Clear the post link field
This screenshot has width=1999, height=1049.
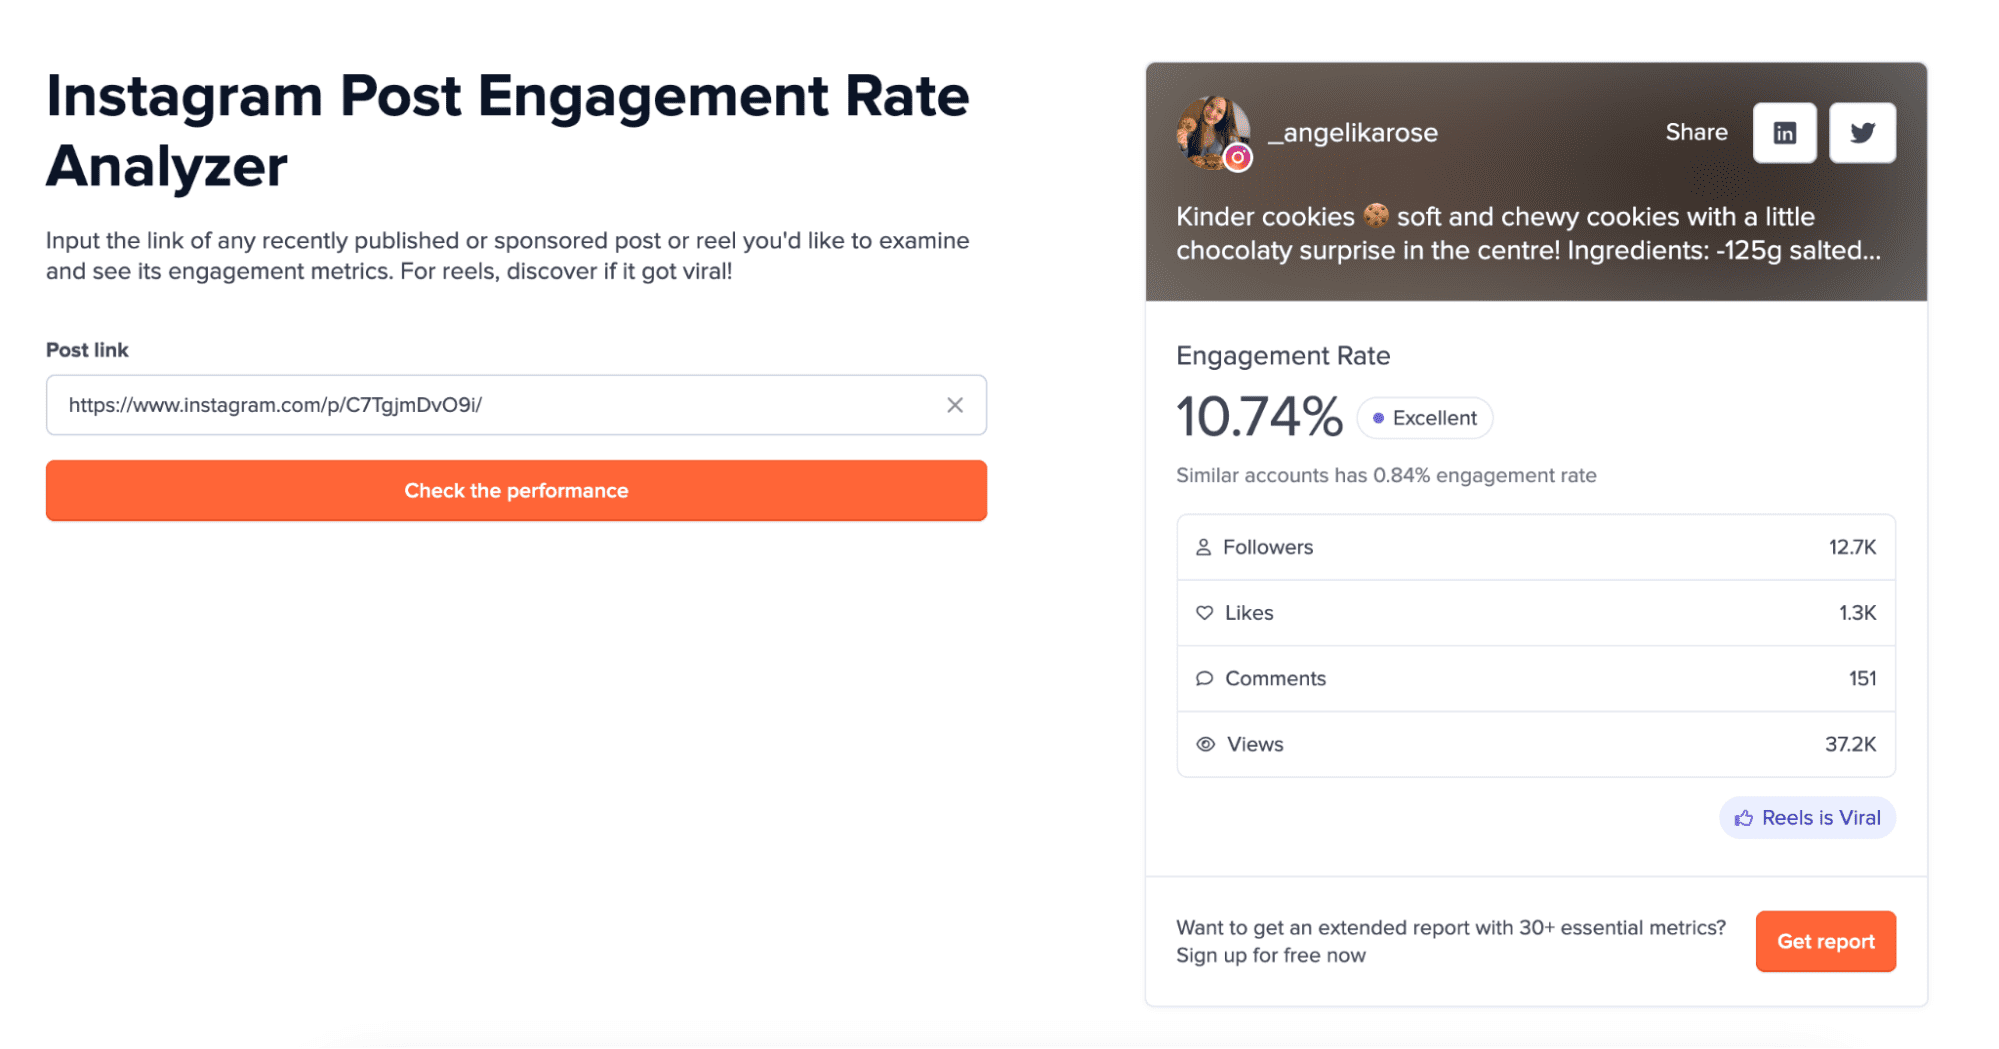click(955, 405)
